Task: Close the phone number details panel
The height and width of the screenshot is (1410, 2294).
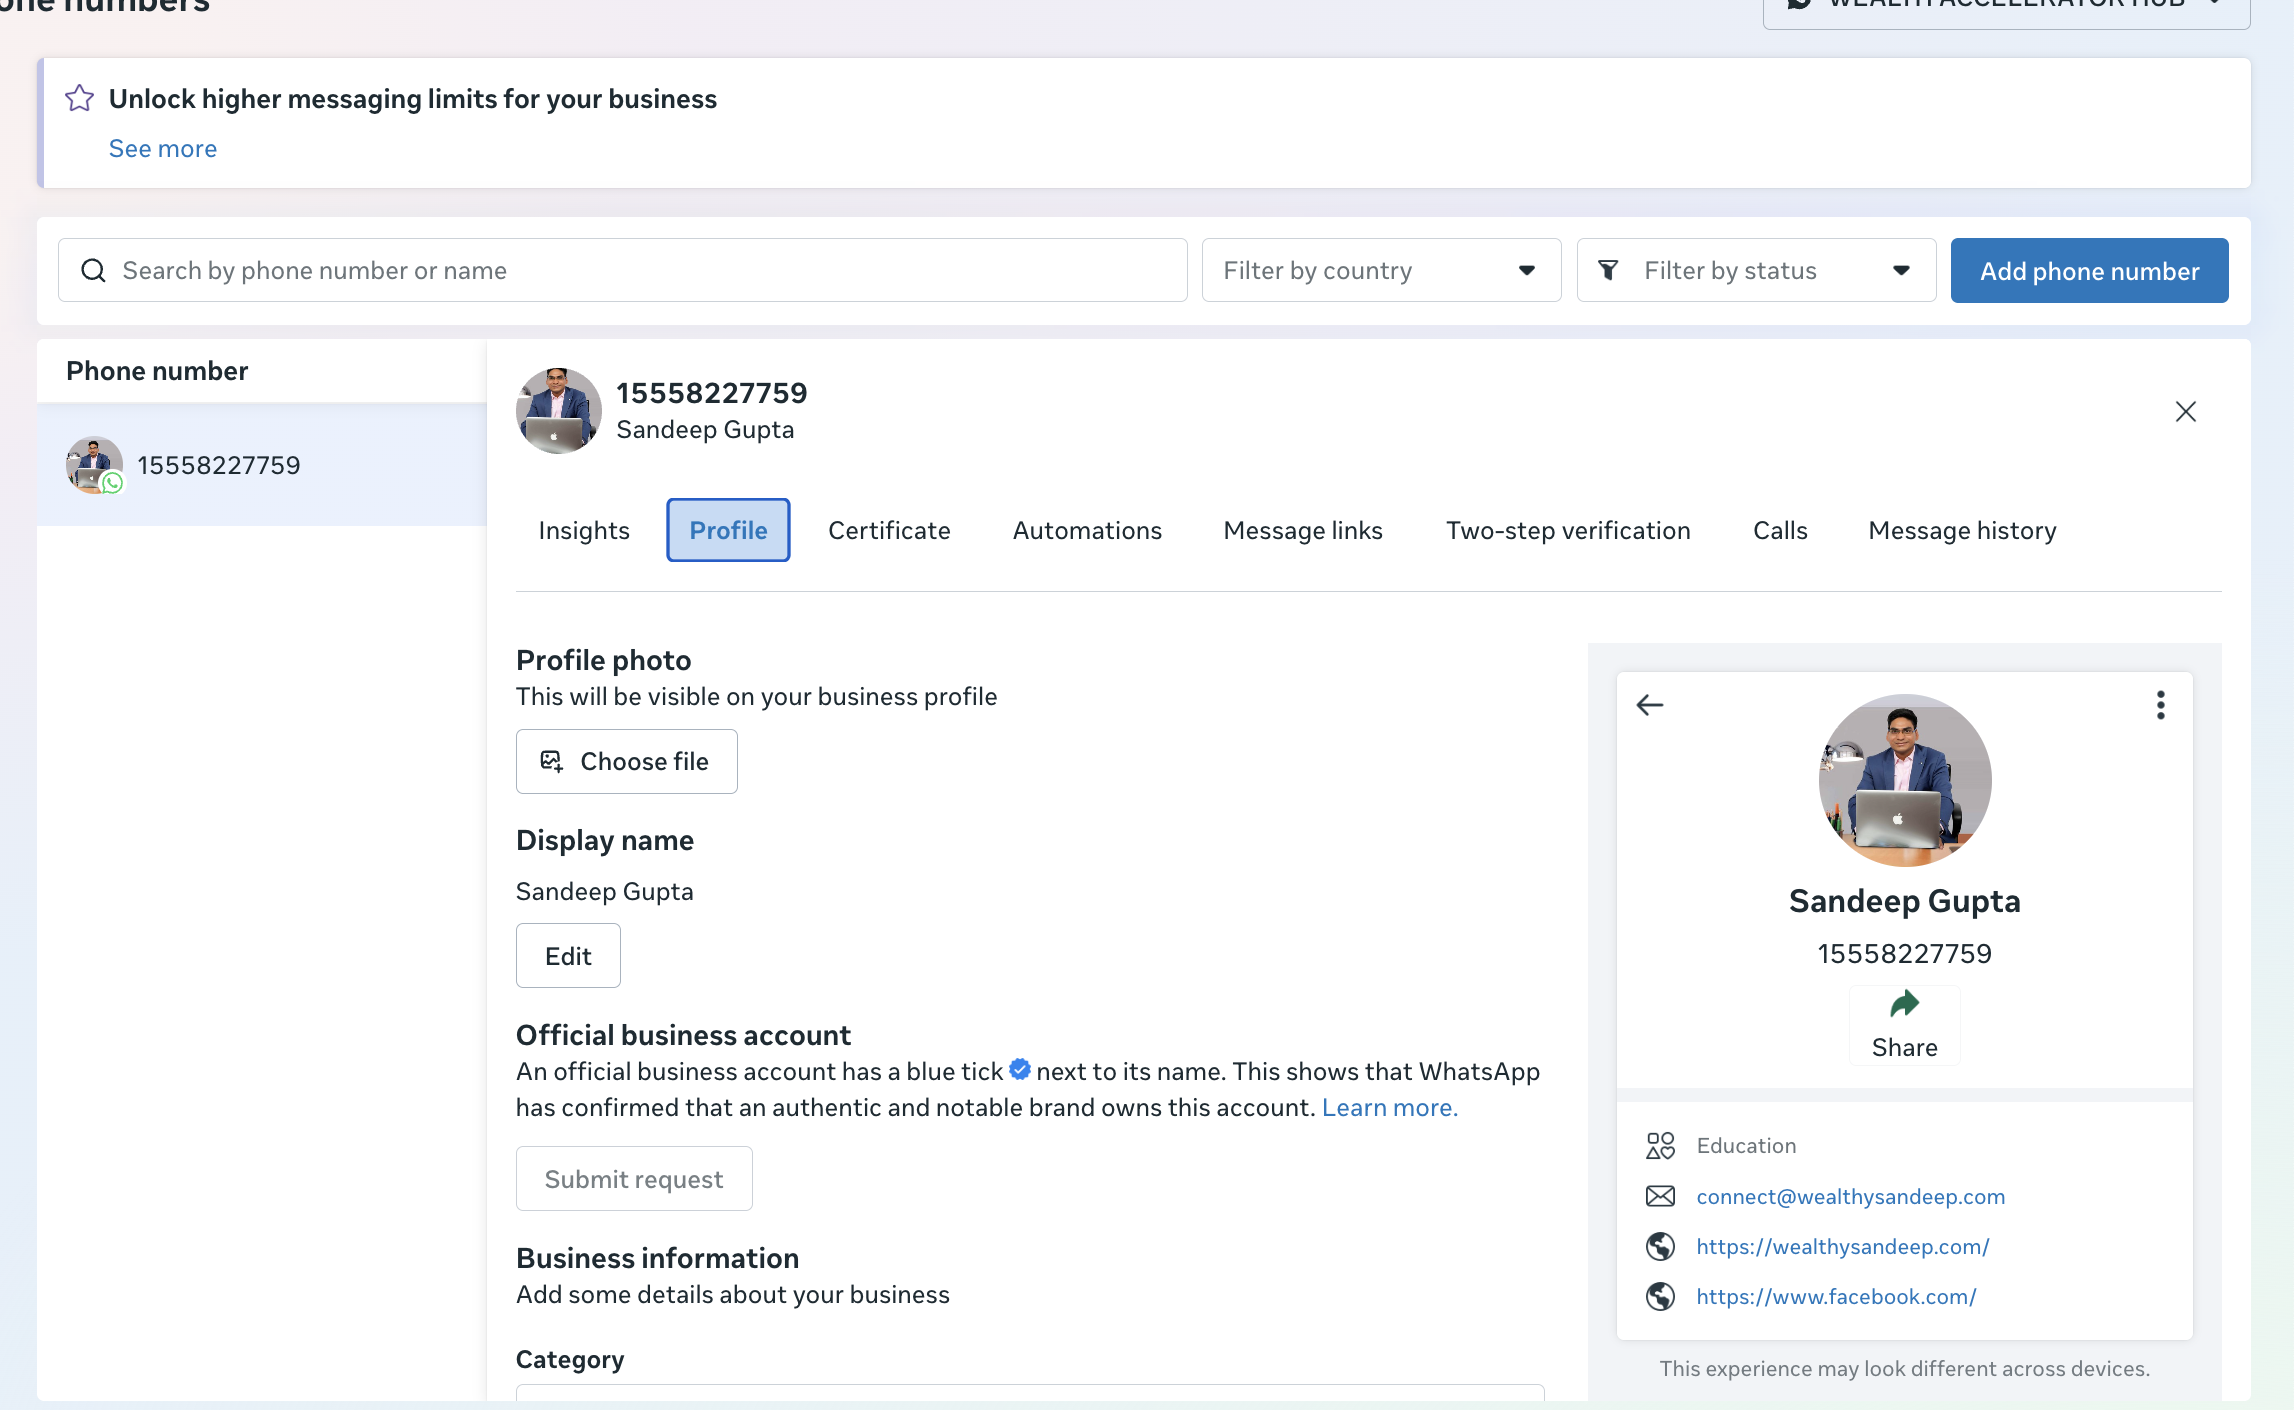Action: click(x=2186, y=412)
